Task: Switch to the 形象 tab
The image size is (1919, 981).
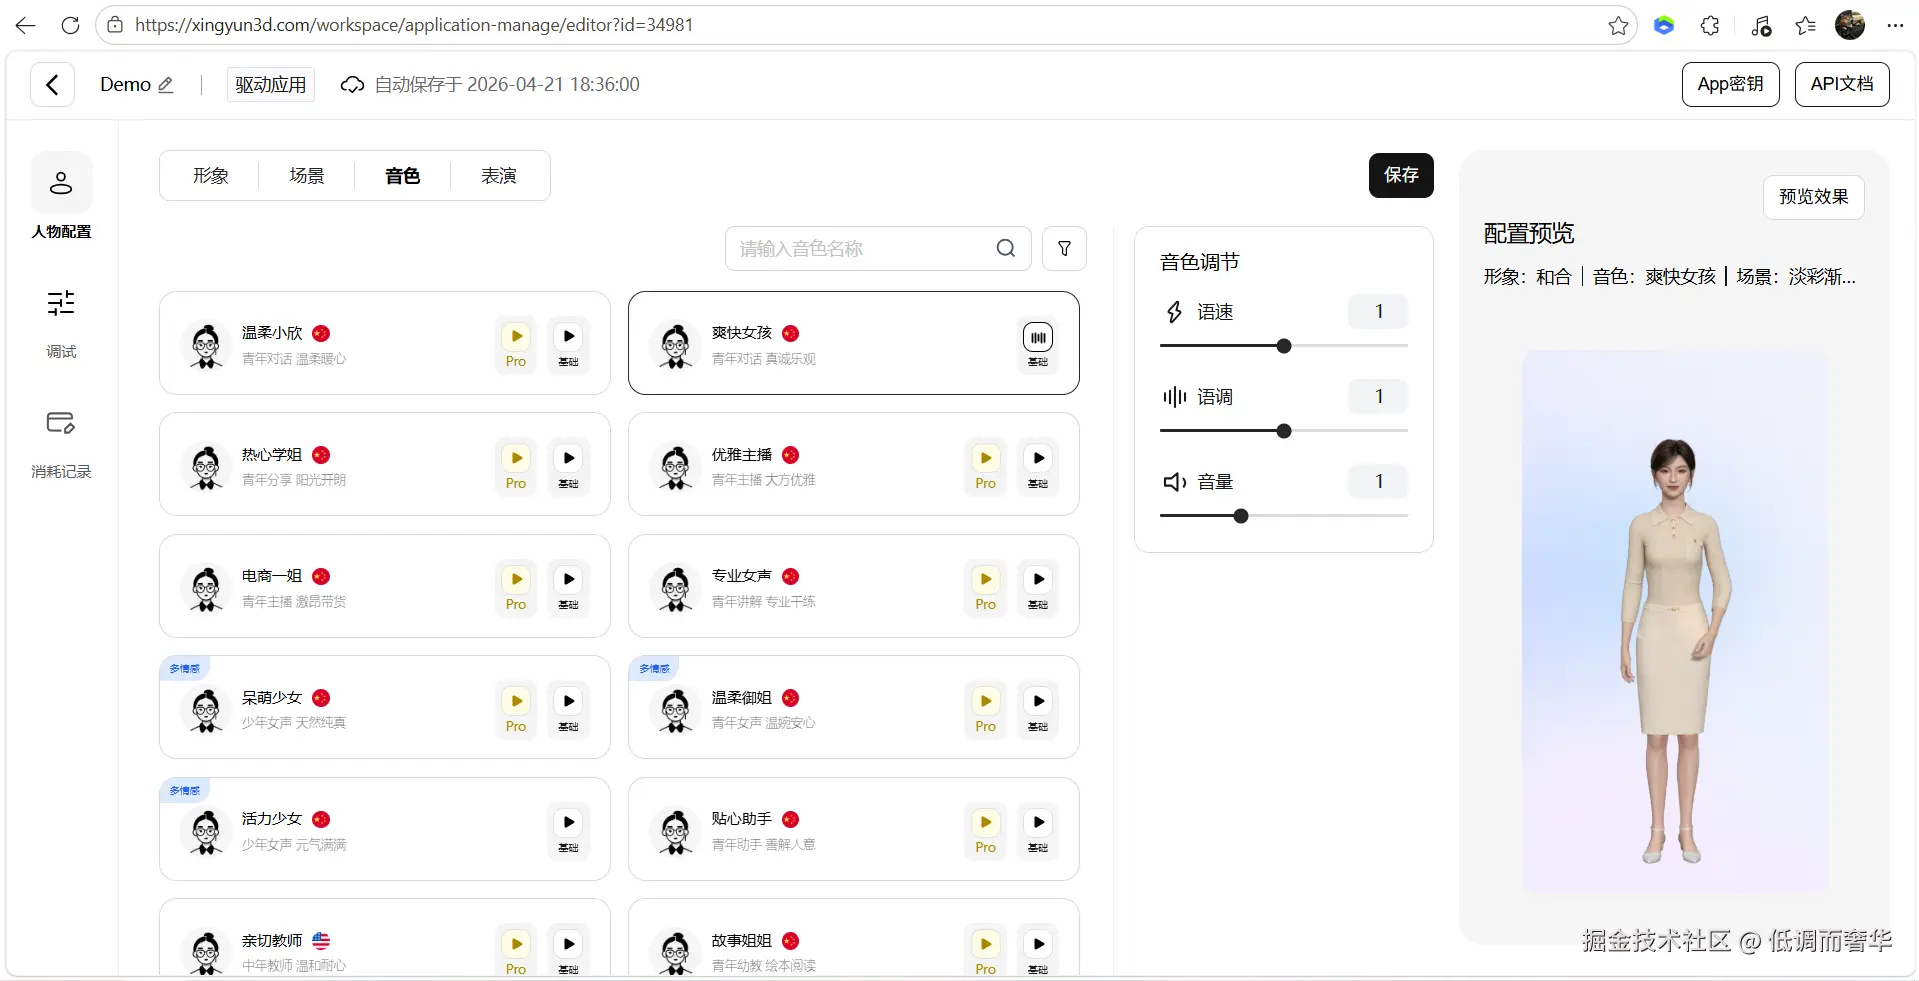Action: click(x=210, y=176)
